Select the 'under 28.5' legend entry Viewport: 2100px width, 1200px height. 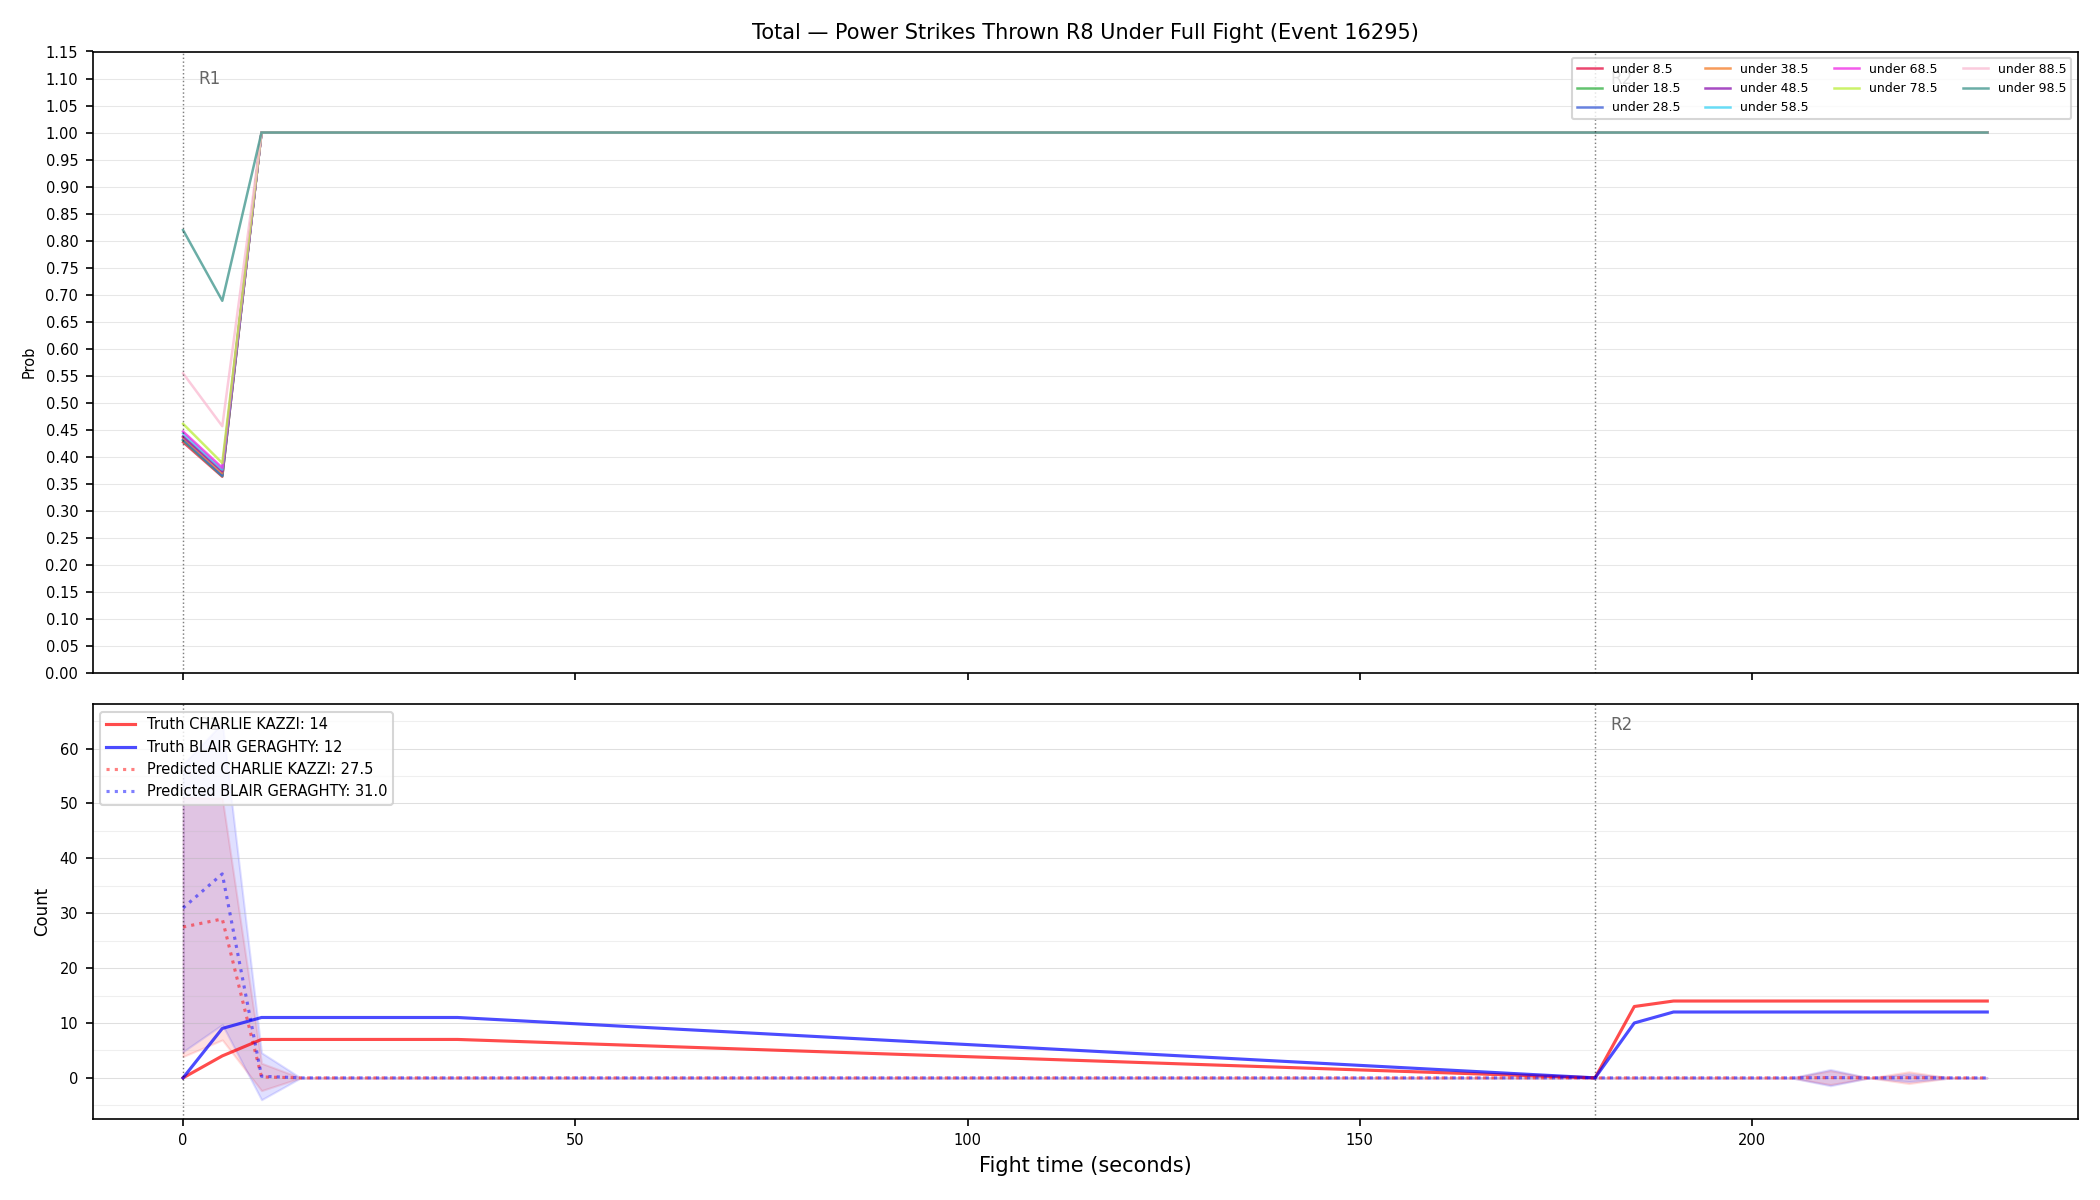tap(1628, 107)
